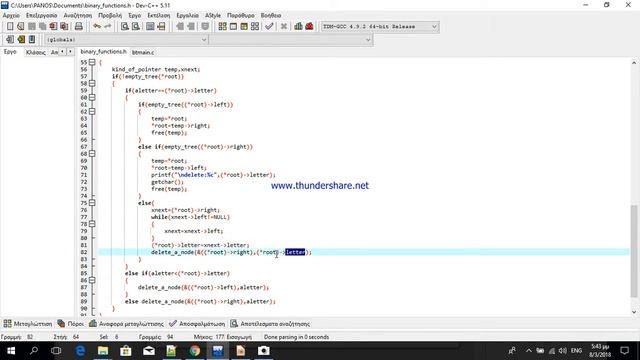640x360 pixels.
Task: Compile the program with toolbar icon
Action: point(222,27)
